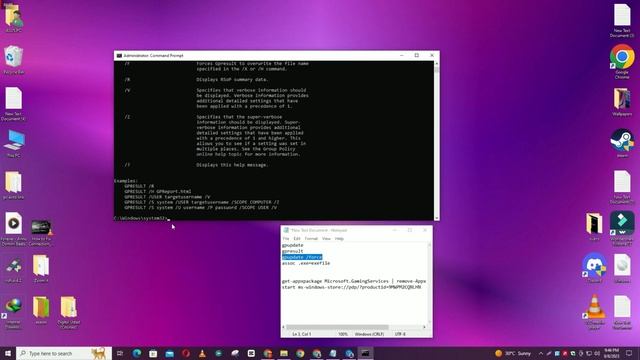Click the 'gpresult' line in Notepad
Viewport: 640px width, 360px height.
(x=293, y=251)
